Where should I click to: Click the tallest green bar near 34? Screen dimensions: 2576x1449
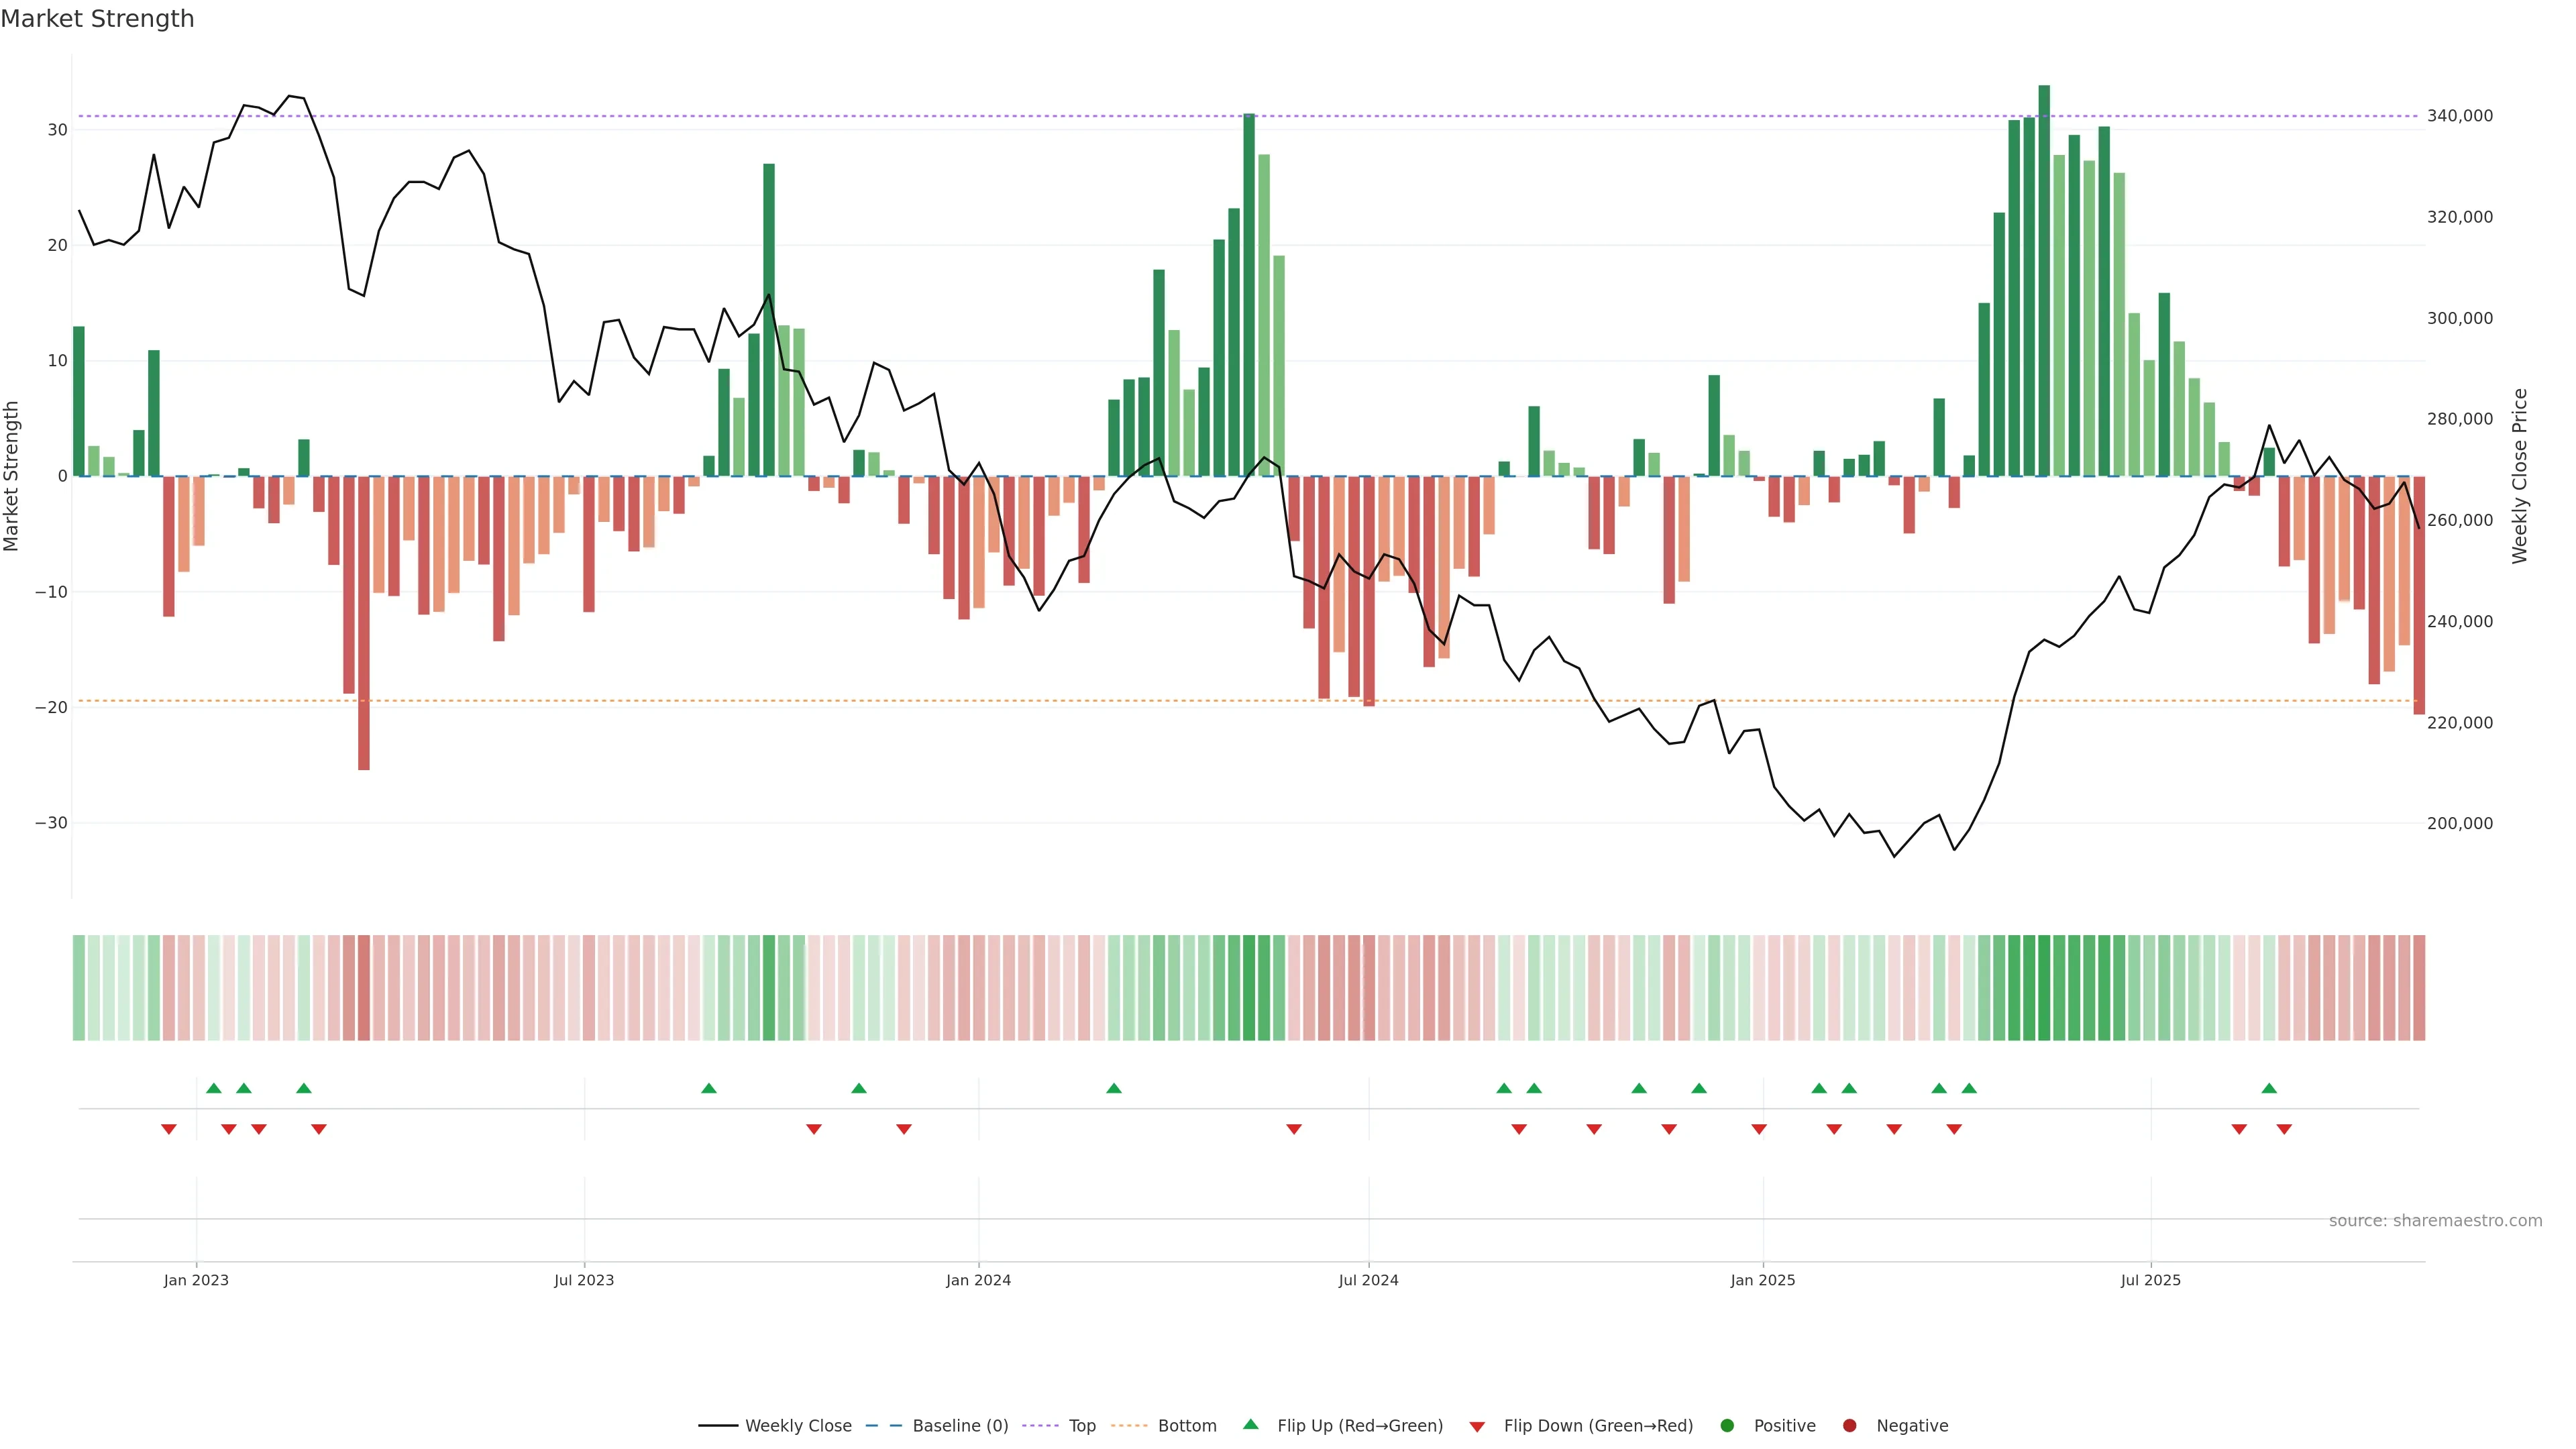click(x=2044, y=280)
